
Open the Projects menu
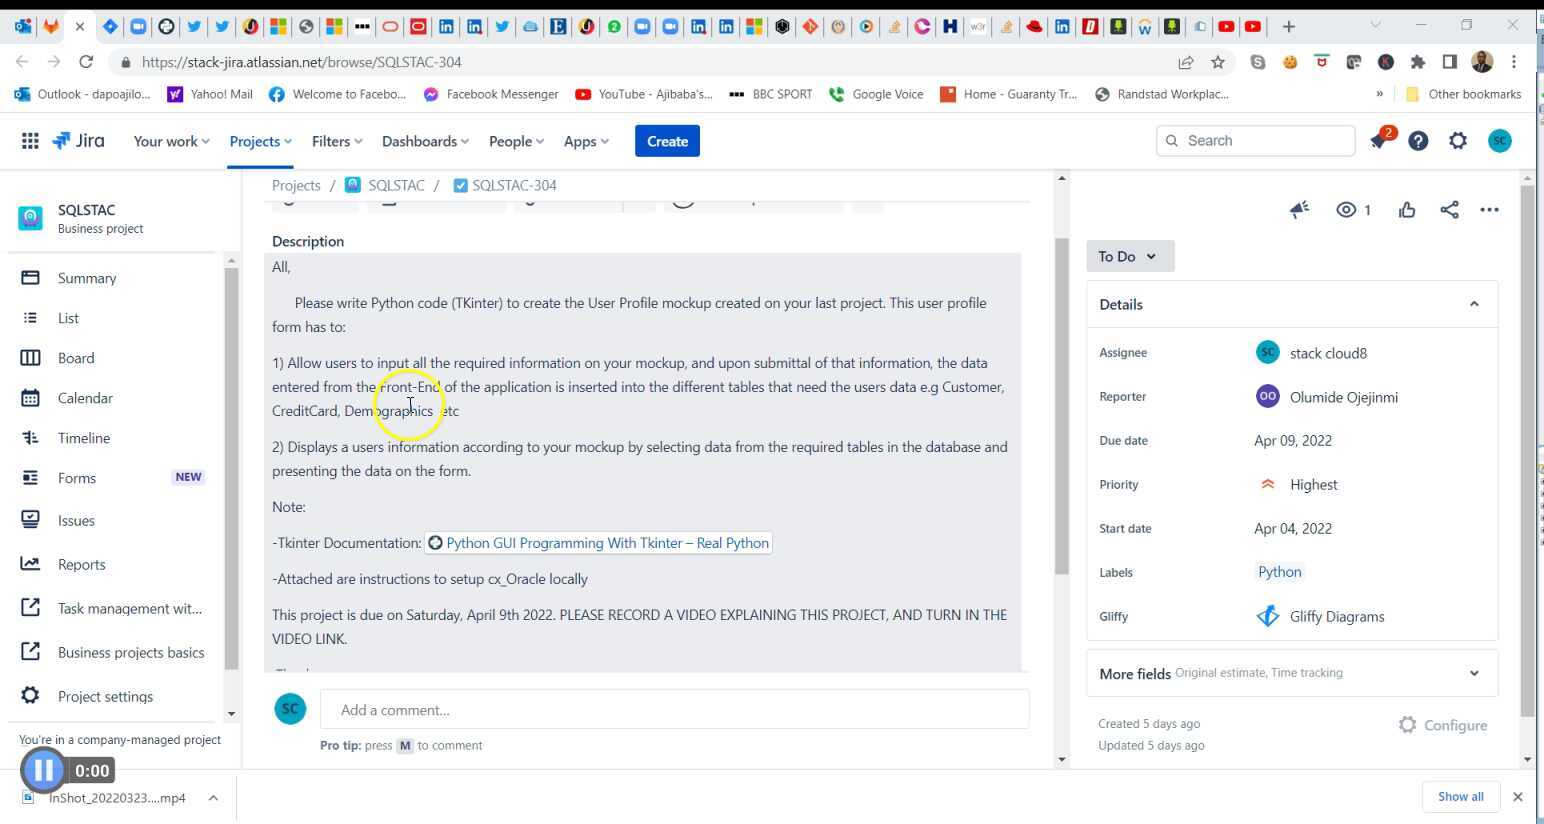pyautogui.click(x=258, y=141)
